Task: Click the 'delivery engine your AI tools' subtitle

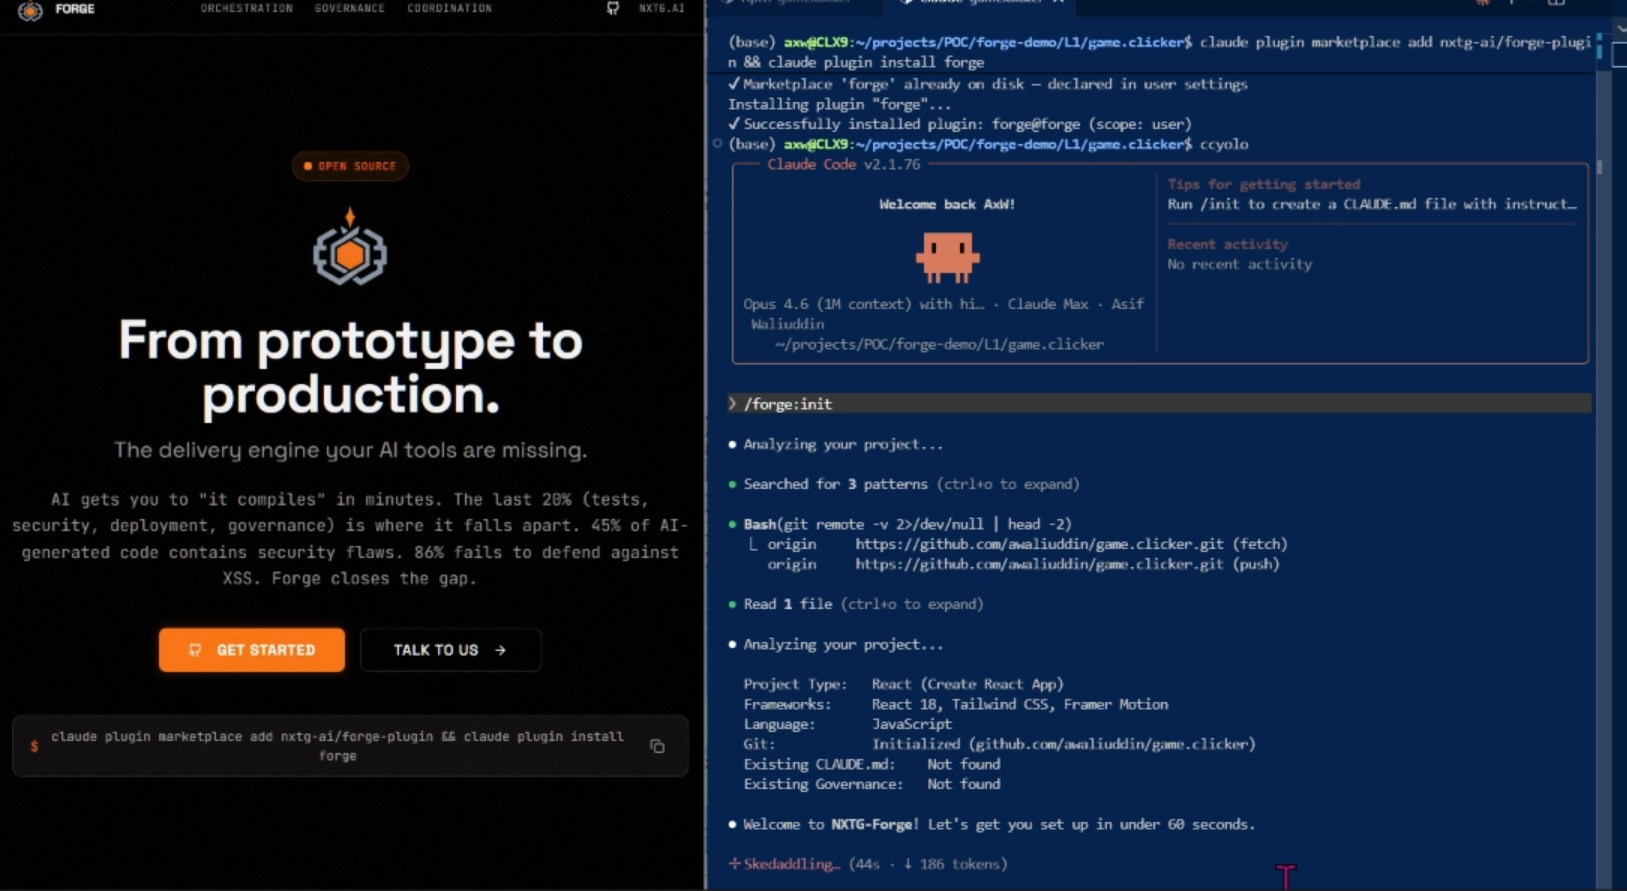Action: click(350, 450)
